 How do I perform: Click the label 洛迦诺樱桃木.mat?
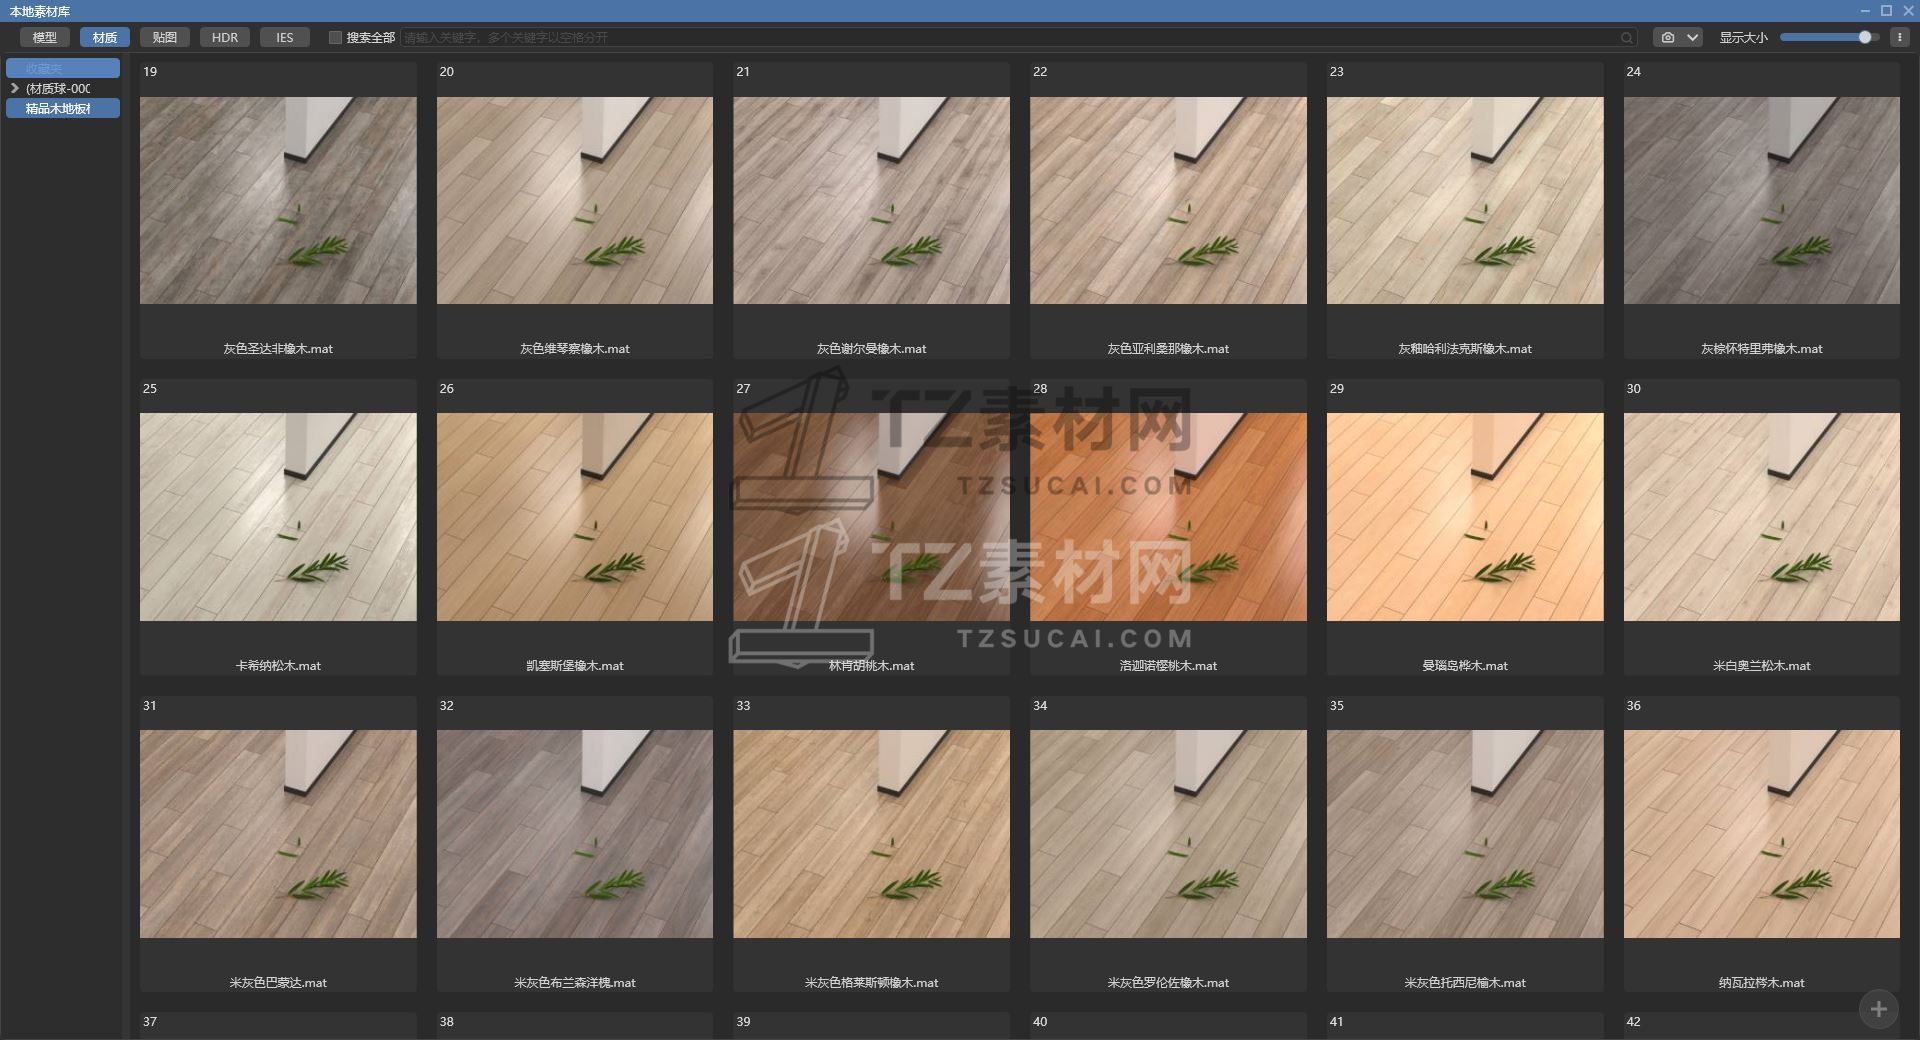click(x=1168, y=666)
